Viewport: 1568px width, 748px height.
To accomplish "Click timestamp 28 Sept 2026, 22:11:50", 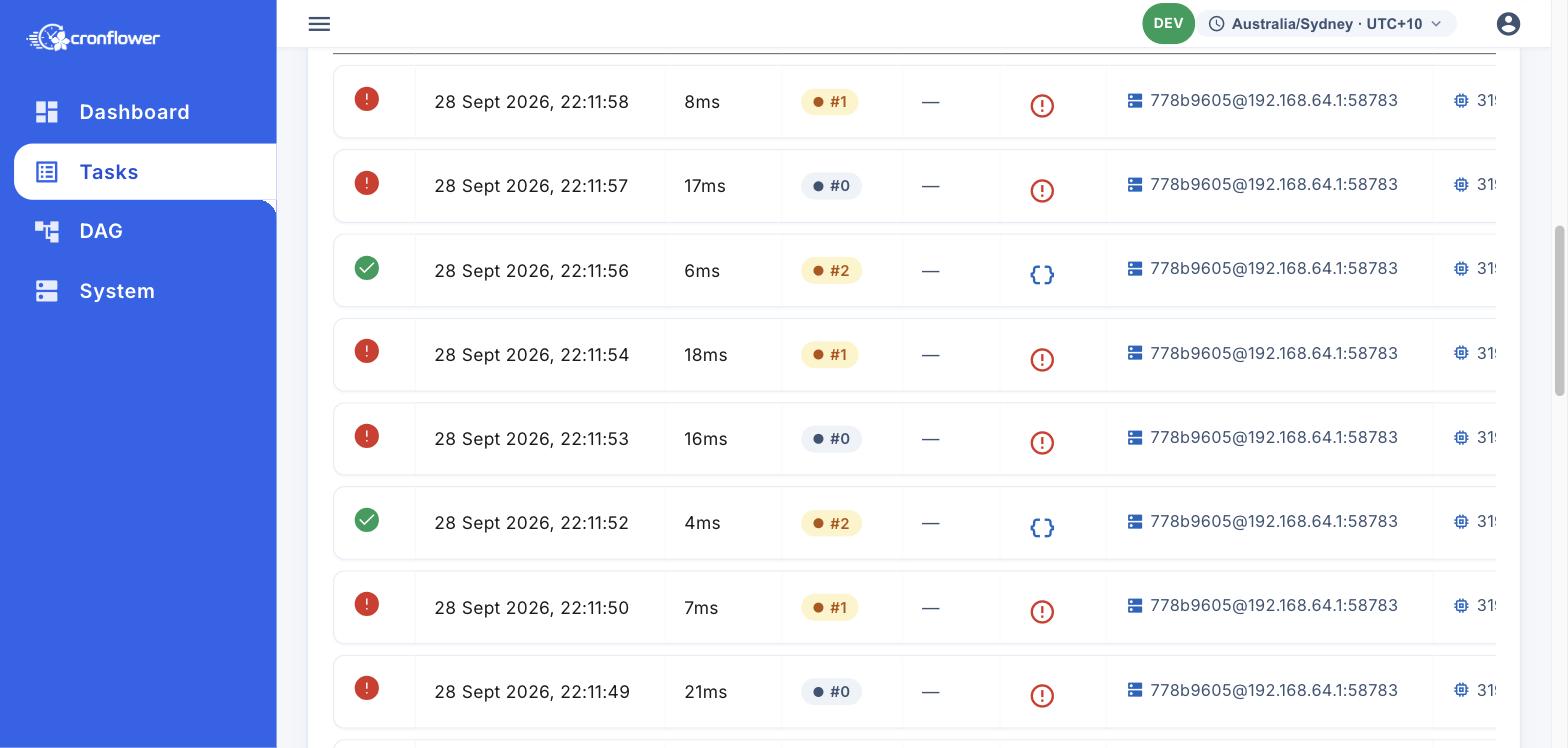I will click(532, 608).
